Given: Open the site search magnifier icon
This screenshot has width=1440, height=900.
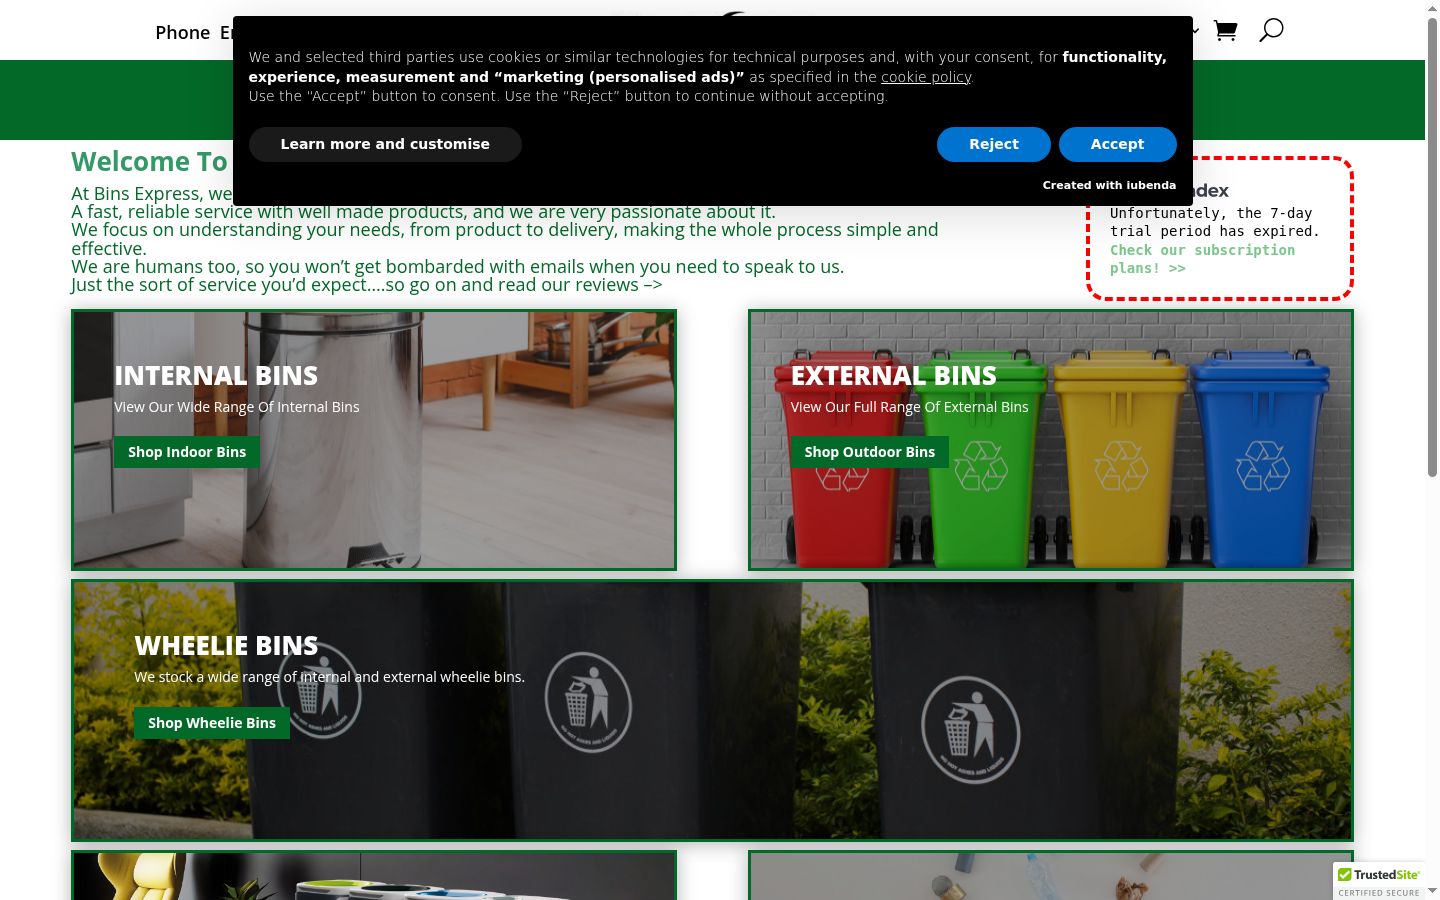Looking at the screenshot, I should pos(1271,30).
